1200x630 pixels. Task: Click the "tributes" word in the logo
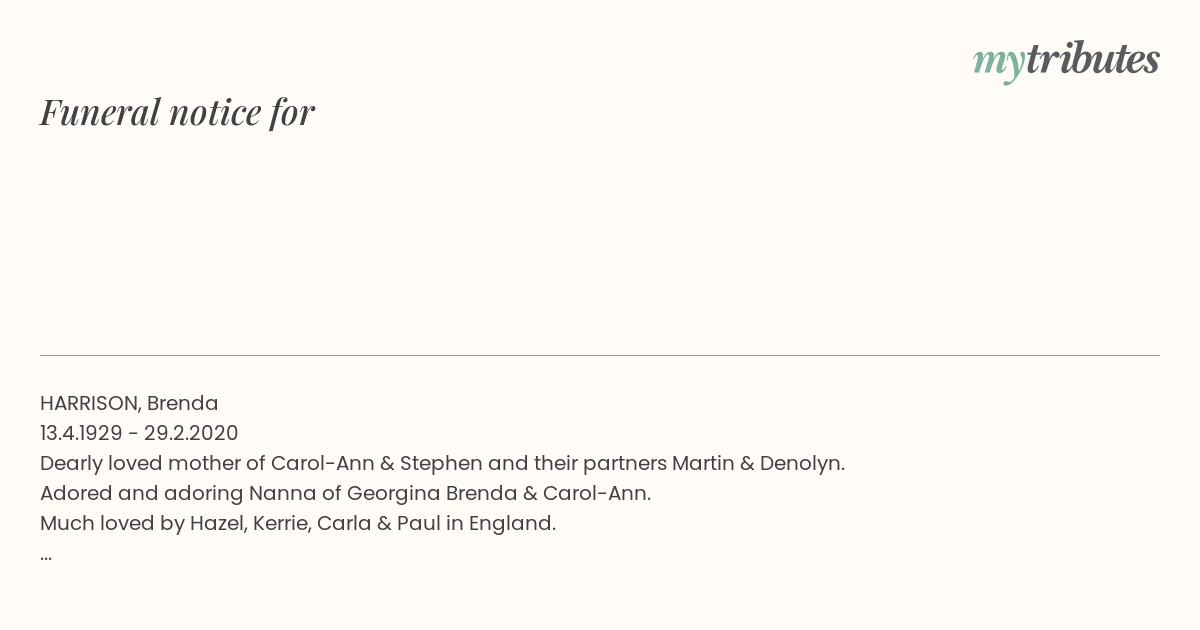tap(1092, 59)
